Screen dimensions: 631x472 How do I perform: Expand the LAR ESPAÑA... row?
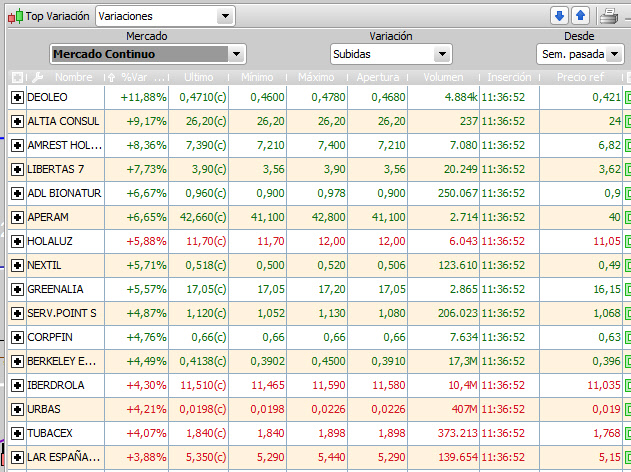17,458
